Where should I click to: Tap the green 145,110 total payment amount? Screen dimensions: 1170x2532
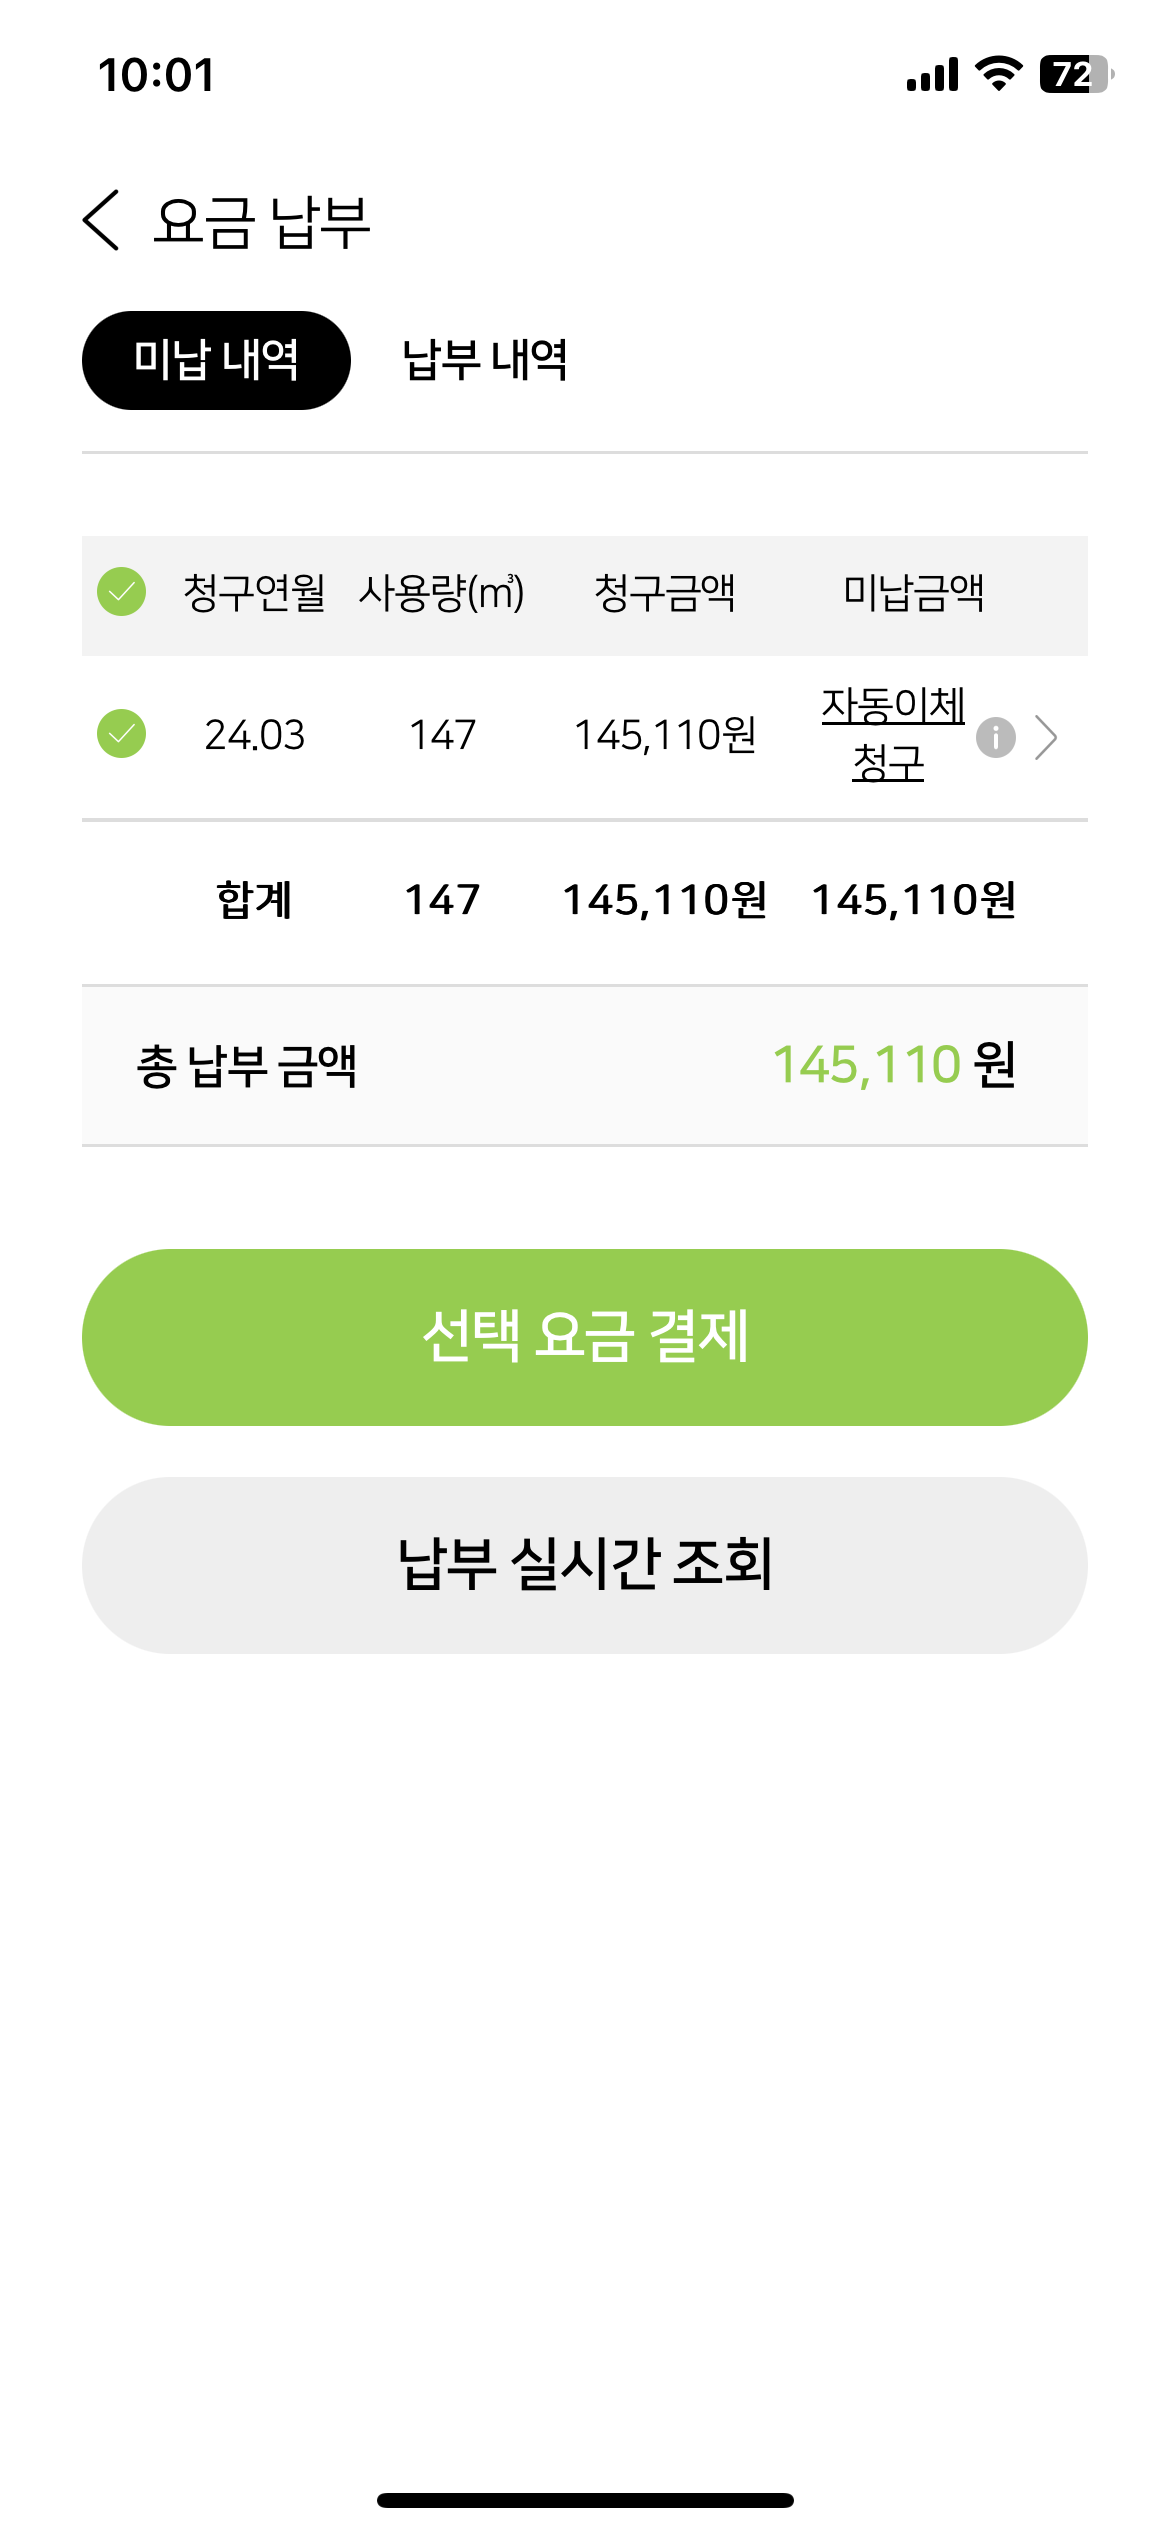pyautogui.click(x=867, y=1064)
